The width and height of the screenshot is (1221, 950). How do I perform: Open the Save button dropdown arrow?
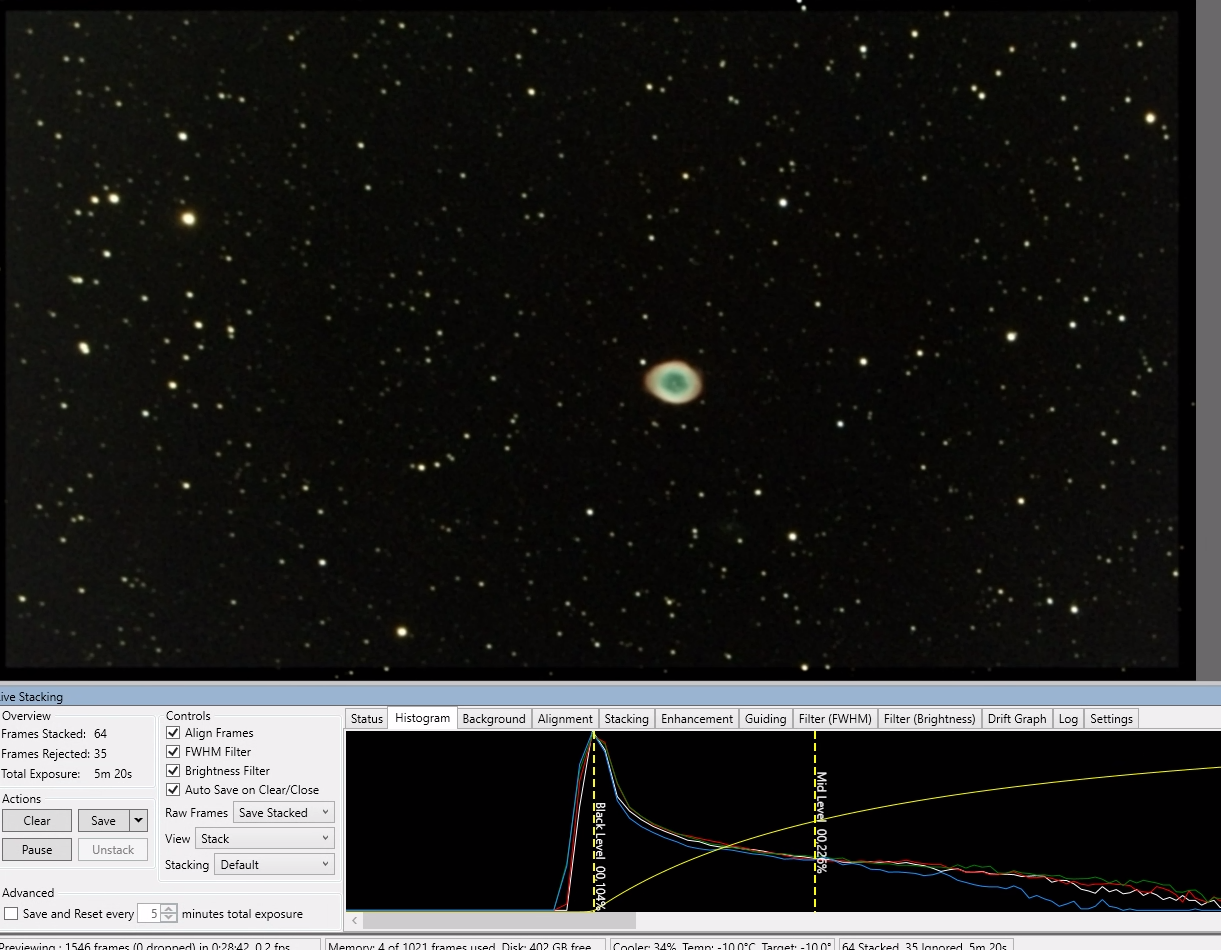139,821
